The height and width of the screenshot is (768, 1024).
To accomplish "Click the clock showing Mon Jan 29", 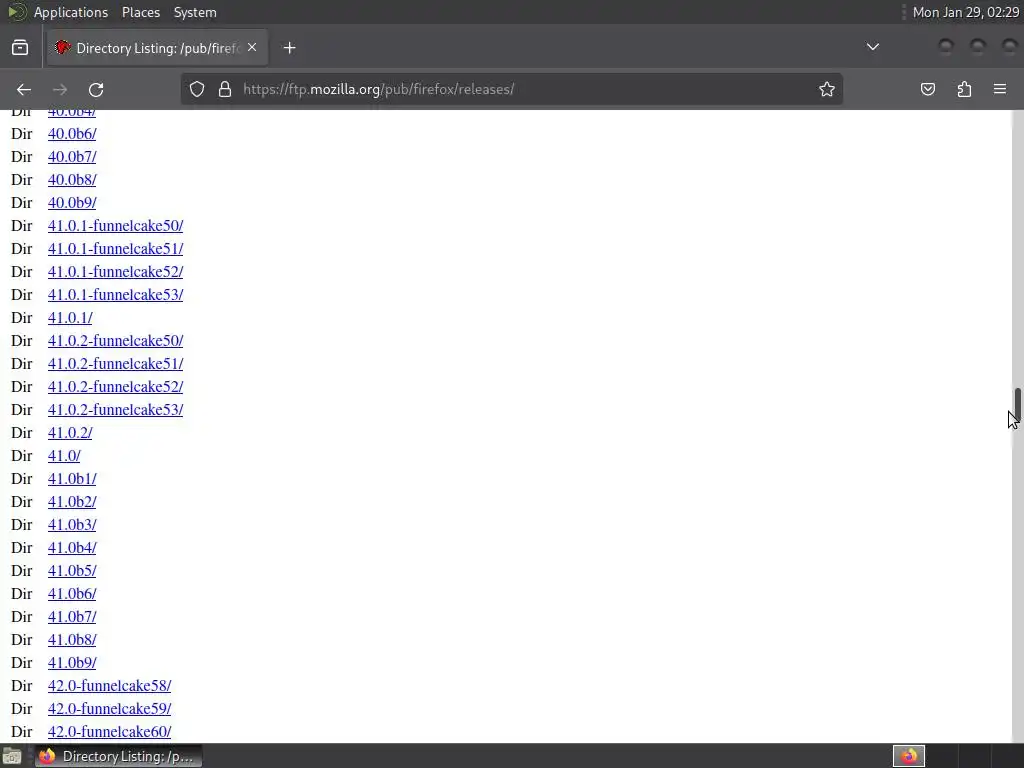I will pyautogui.click(x=965, y=12).
